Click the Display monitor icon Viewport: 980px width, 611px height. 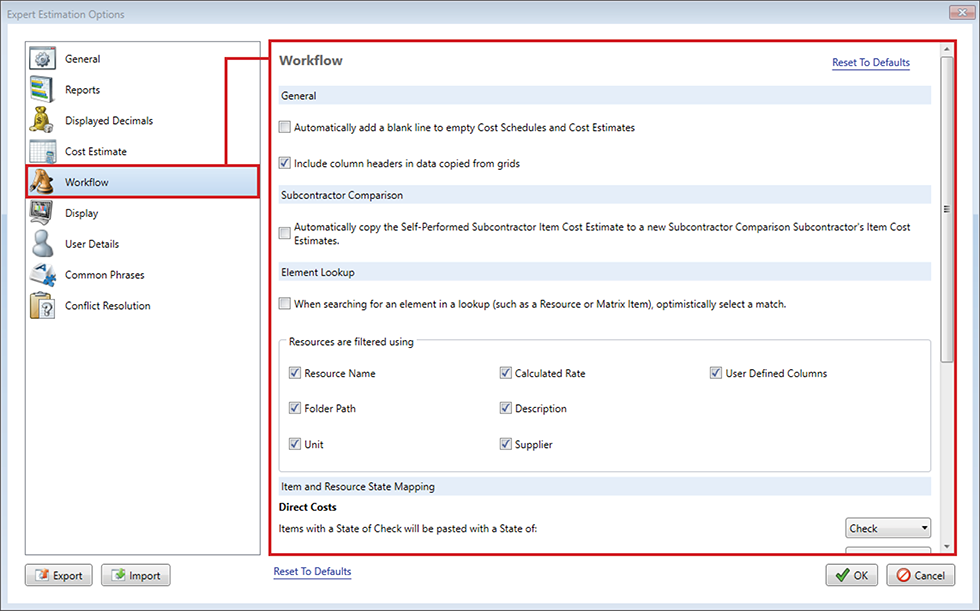pos(43,213)
